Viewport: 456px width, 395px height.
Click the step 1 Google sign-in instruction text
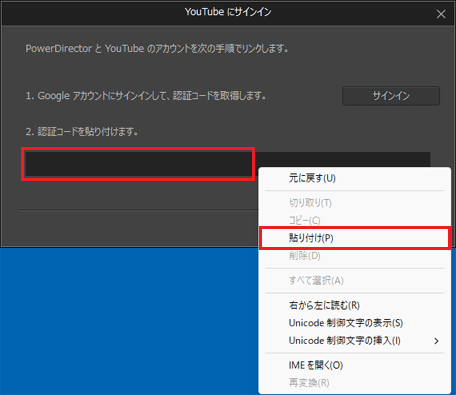[146, 96]
